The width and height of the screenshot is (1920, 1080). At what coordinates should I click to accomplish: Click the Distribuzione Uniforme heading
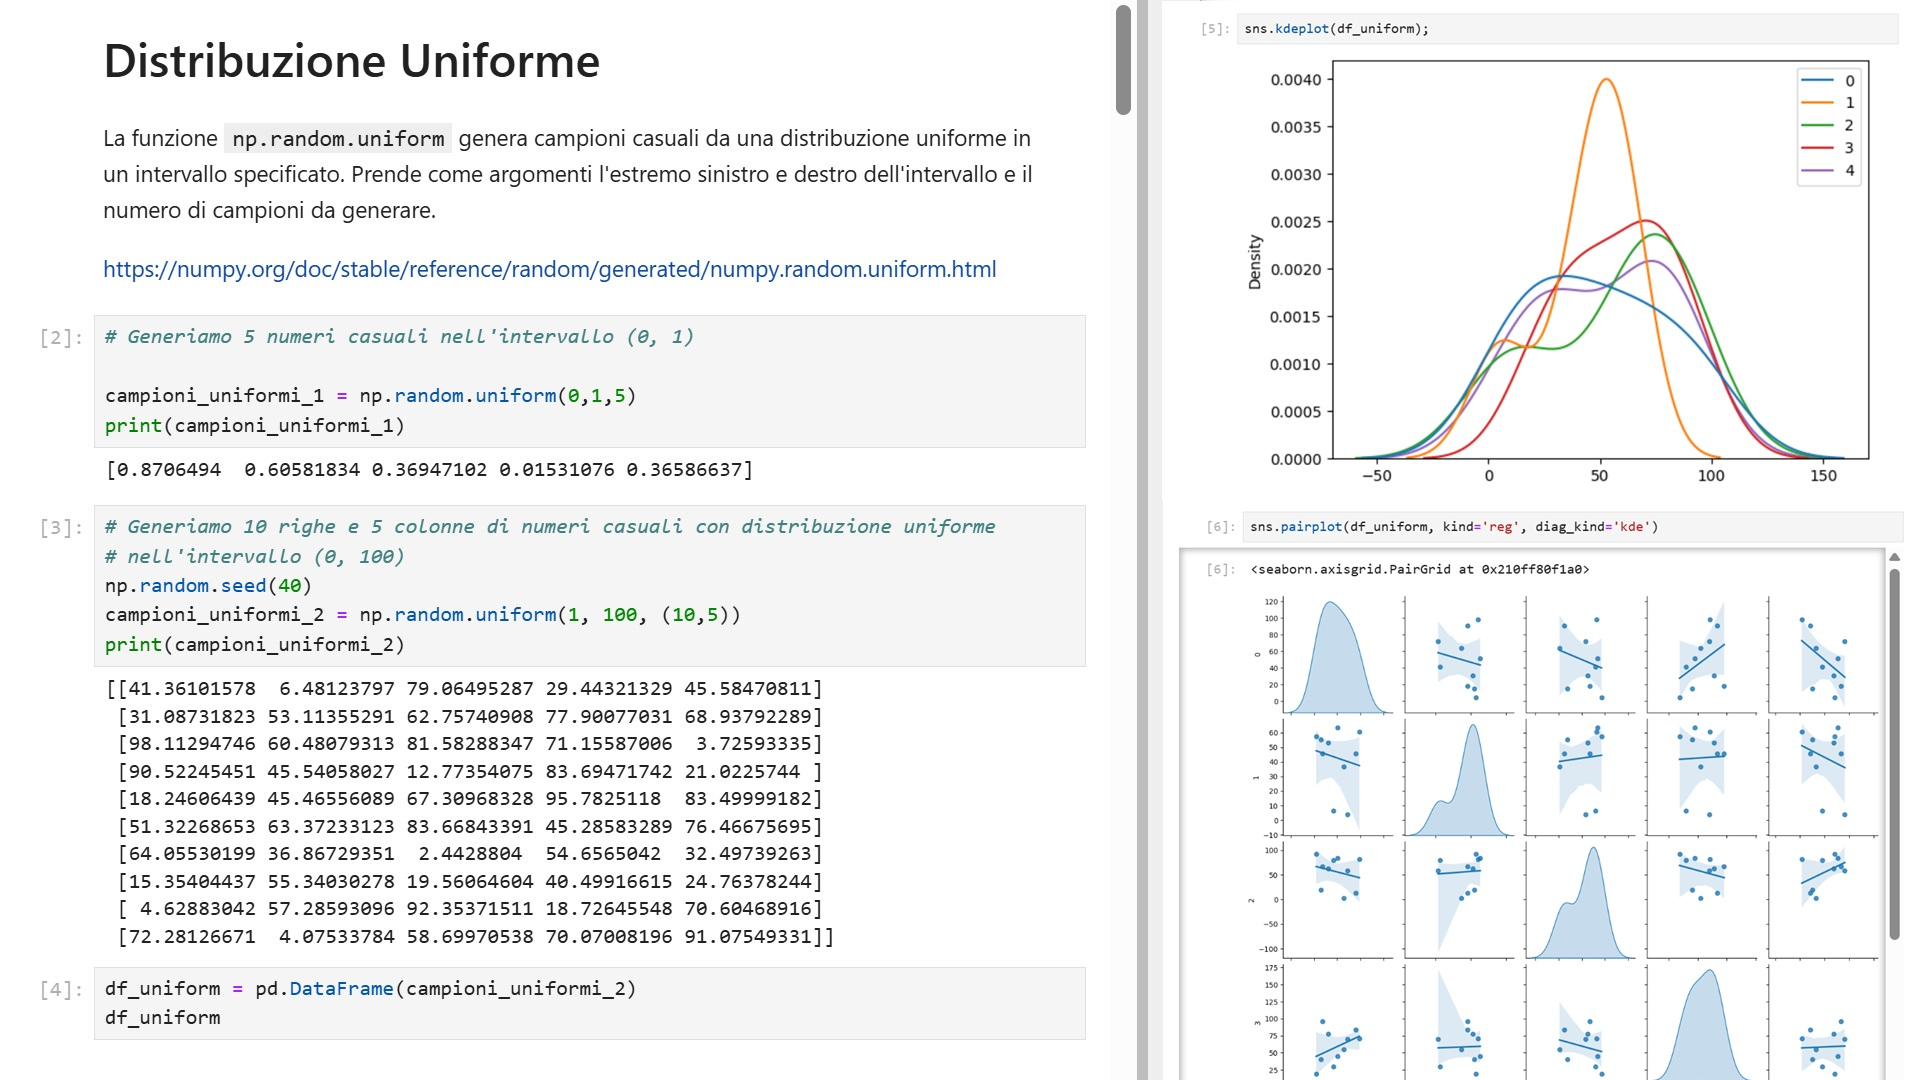point(351,62)
